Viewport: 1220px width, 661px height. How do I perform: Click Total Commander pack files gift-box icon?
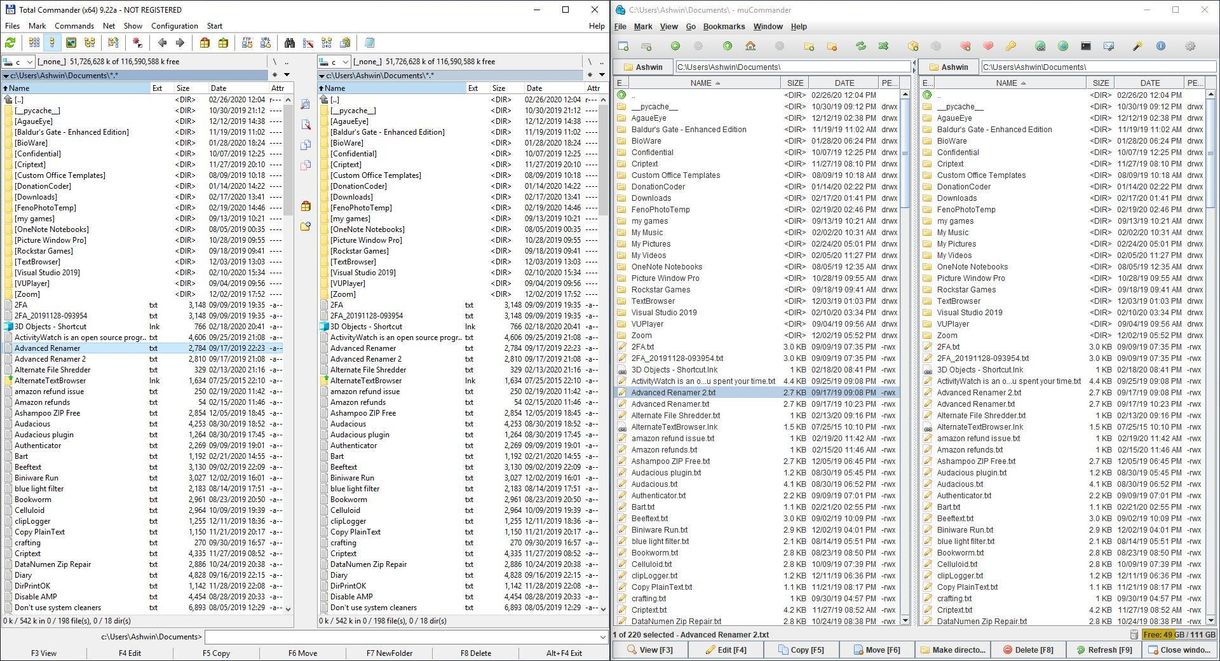pyautogui.click(x=204, y=43)
